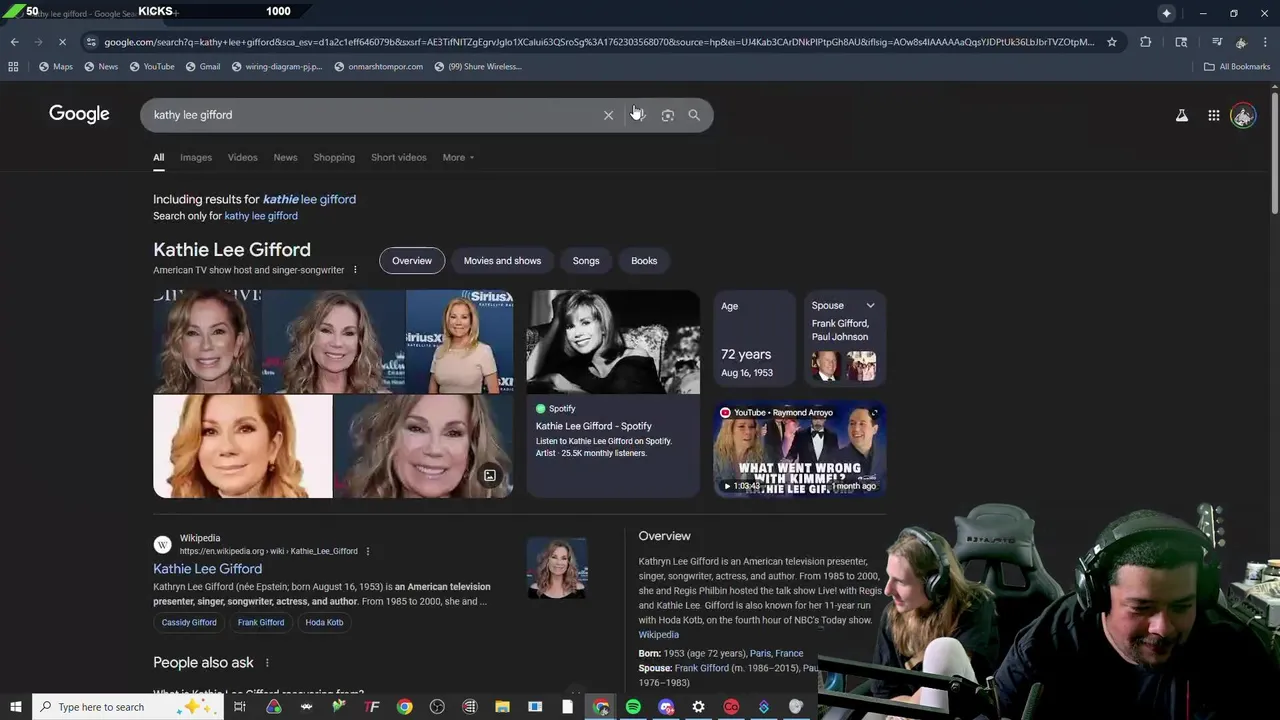1280x720 pixels.
Task: Open Chrome extensions puzzle icon
Action: point(1146,42)
